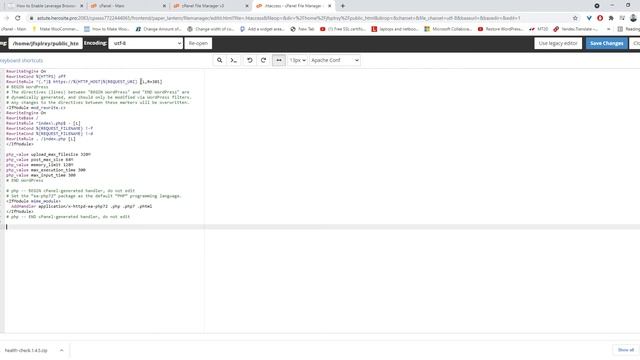The width and height of the screenshot is (640, 360).
Task: Click the max_execution_time 300 line
Action: (x=46, y=170)
